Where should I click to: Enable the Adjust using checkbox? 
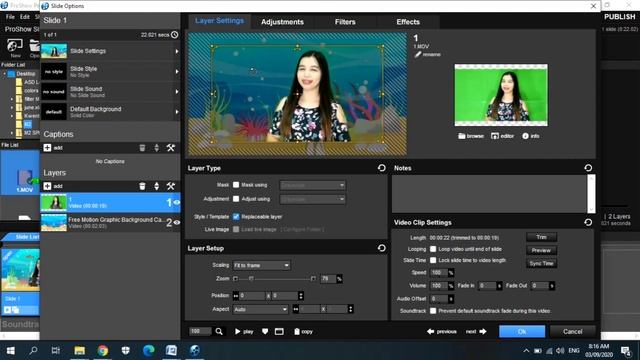point(236,199)
